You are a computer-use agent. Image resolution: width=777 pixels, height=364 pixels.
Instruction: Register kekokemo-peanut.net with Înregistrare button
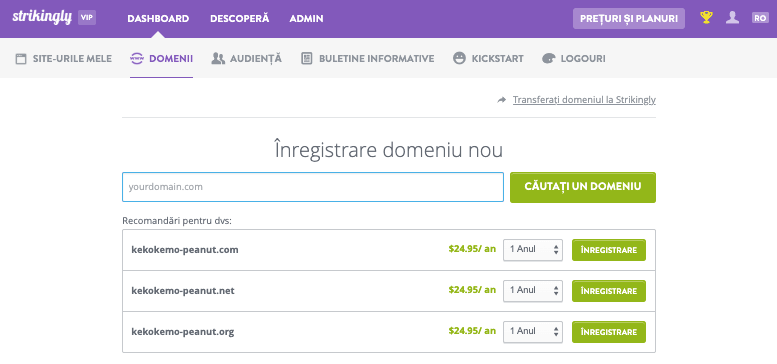point(609,291)
